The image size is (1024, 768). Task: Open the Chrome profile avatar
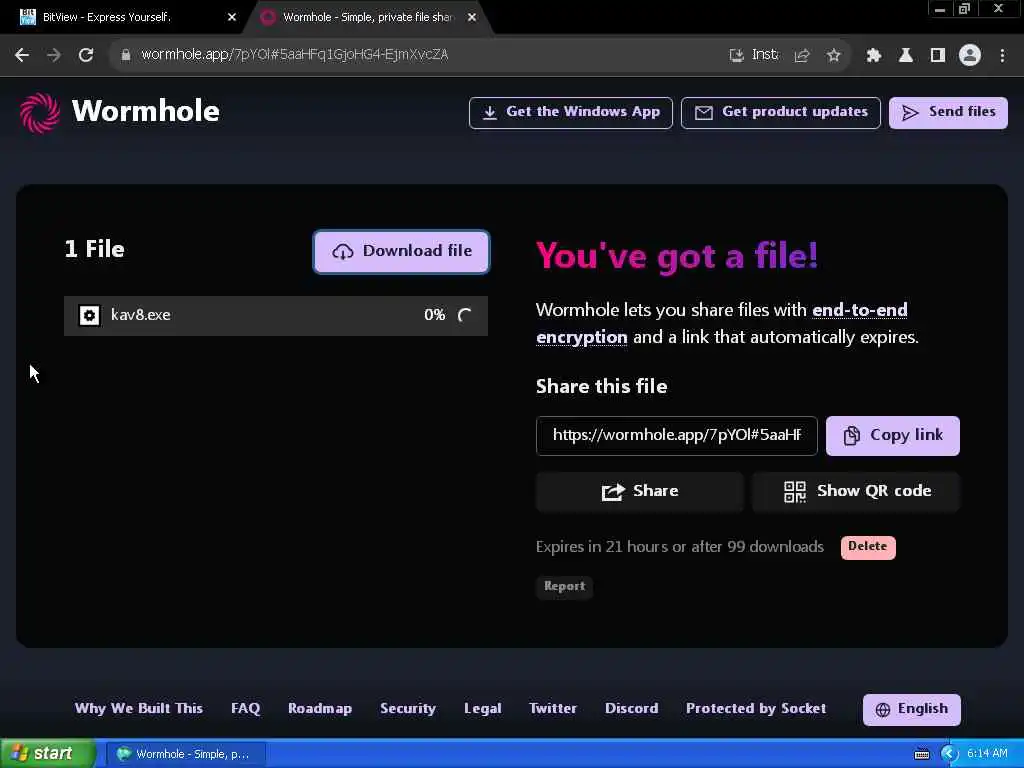[x=970, y=55]
